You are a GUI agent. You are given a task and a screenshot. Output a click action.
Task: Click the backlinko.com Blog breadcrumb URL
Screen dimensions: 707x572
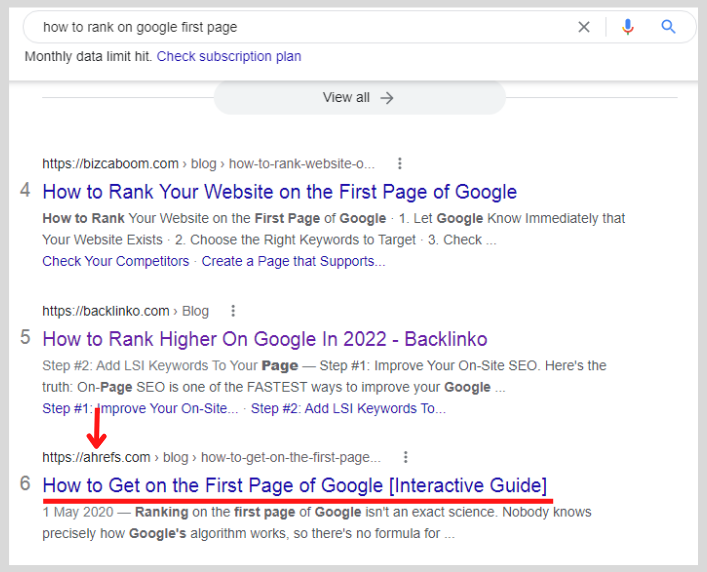[125, 311]
